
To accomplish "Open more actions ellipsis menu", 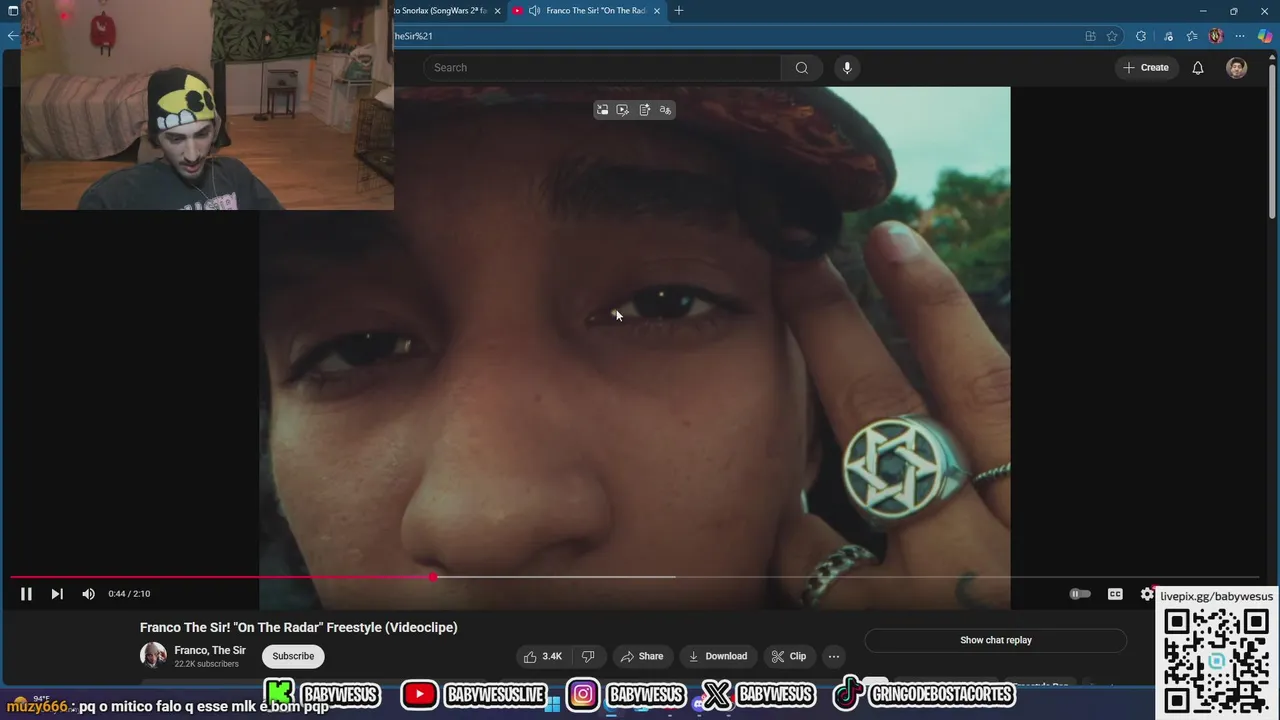I will point(834,656).
